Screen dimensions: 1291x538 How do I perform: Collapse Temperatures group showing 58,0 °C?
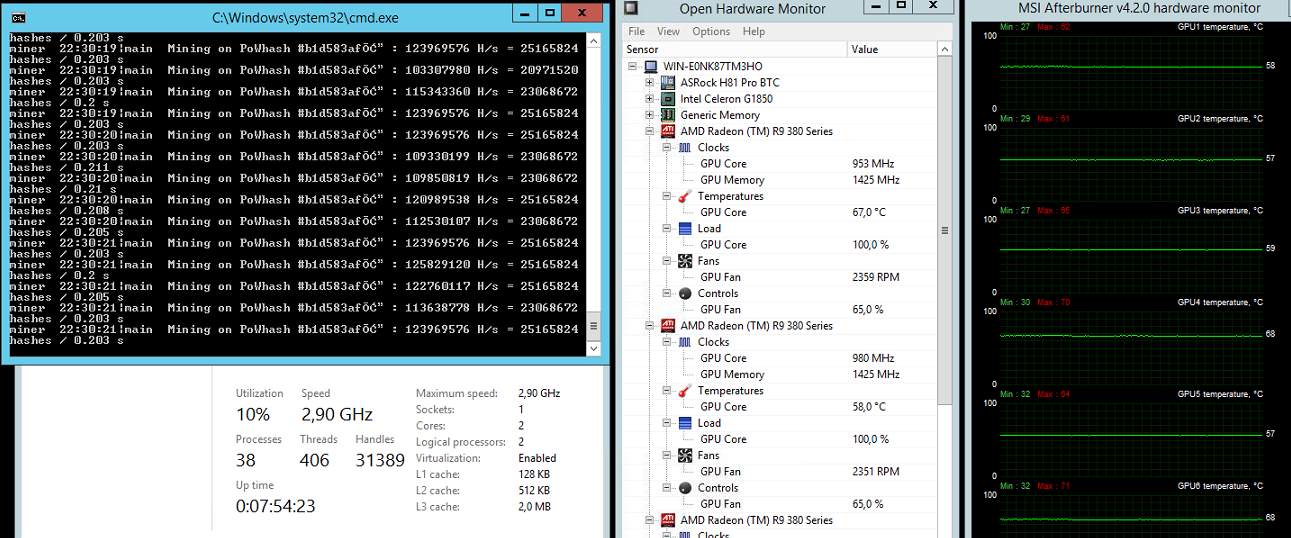point(667,391)
